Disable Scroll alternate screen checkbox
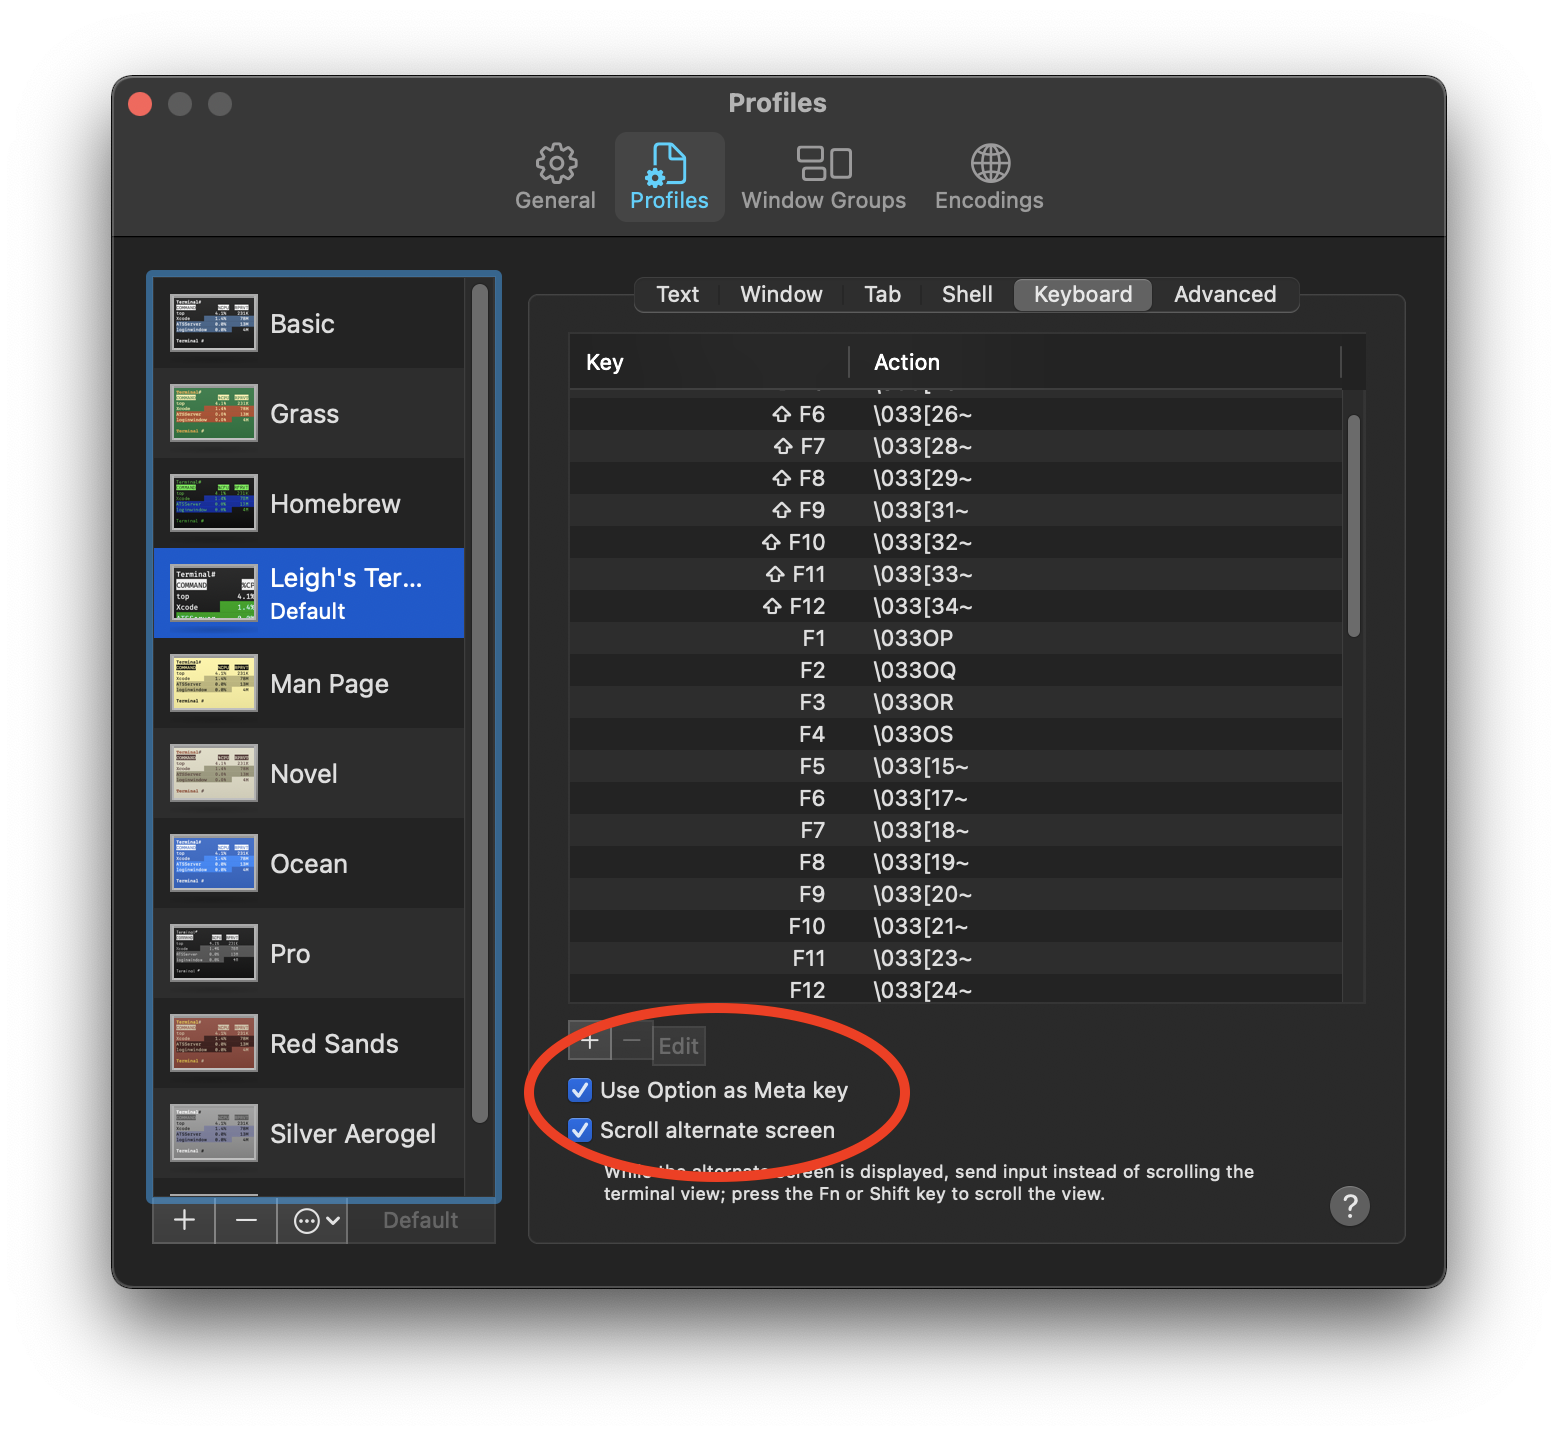The image size is (1558, 1436). [580, 1130]
